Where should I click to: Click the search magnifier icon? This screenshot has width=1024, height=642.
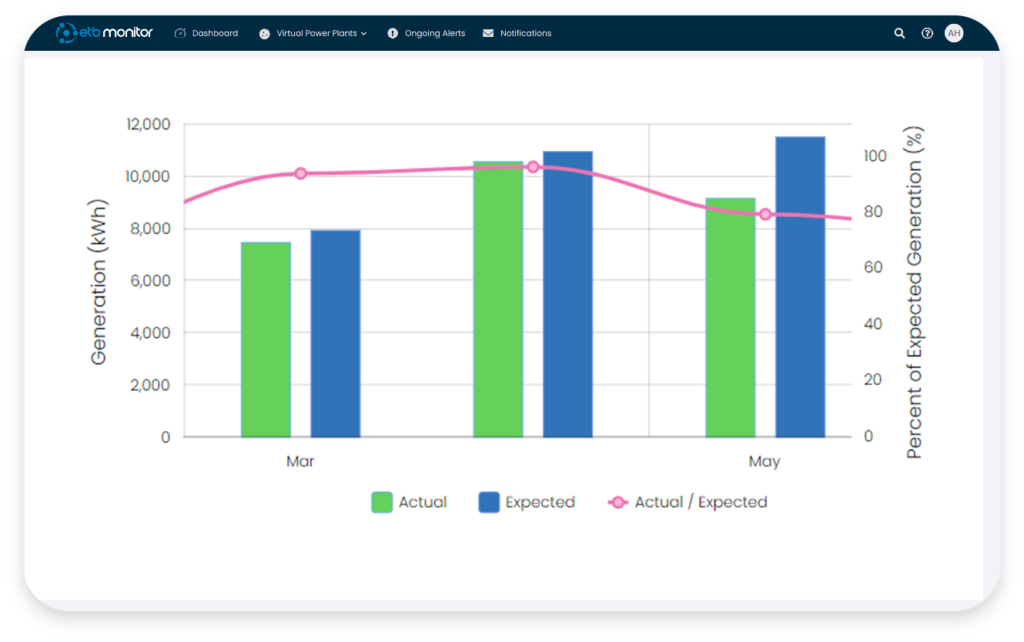click(899, 33)
